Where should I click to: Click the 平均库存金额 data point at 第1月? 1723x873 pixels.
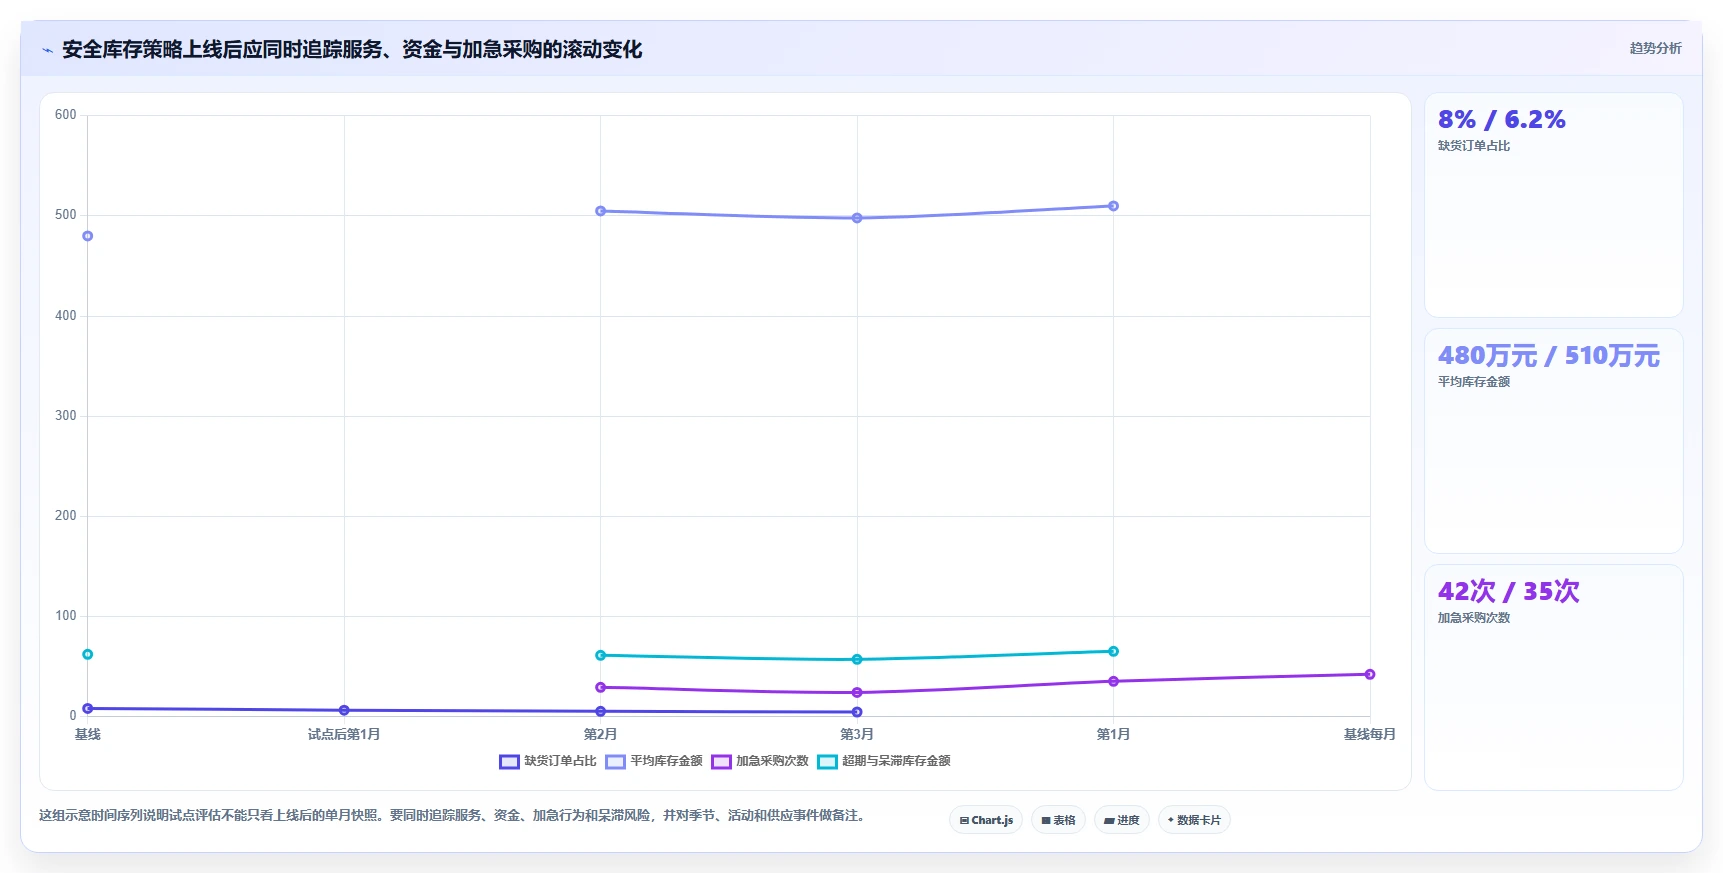pos(1113,206)
